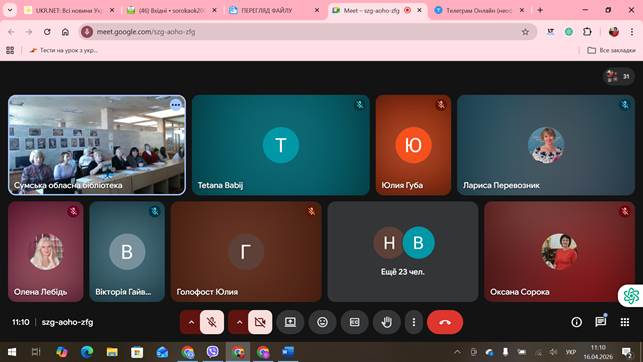Open Word from taskbar
Viewport: 643px width, 362px height.
click(x=288, y=352)
